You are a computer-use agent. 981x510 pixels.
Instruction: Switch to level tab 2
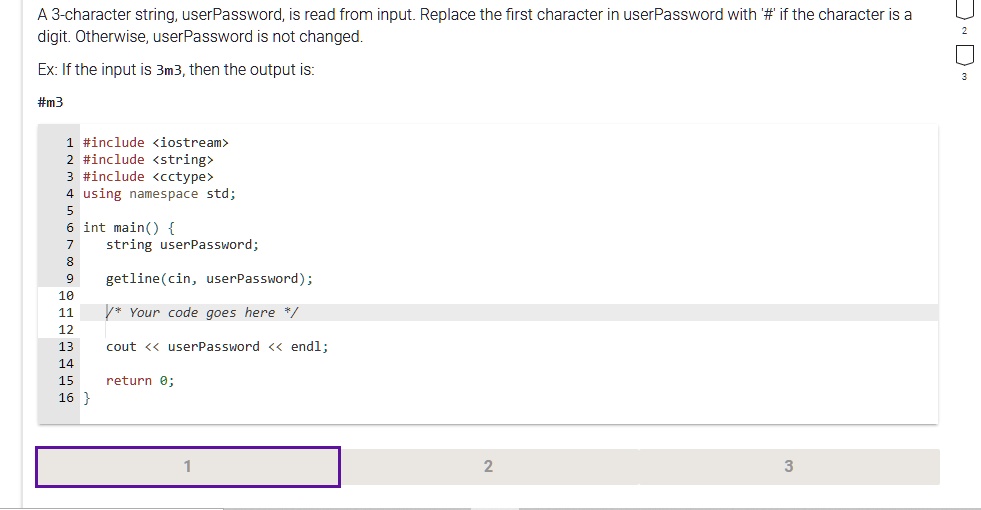[488, 467]
